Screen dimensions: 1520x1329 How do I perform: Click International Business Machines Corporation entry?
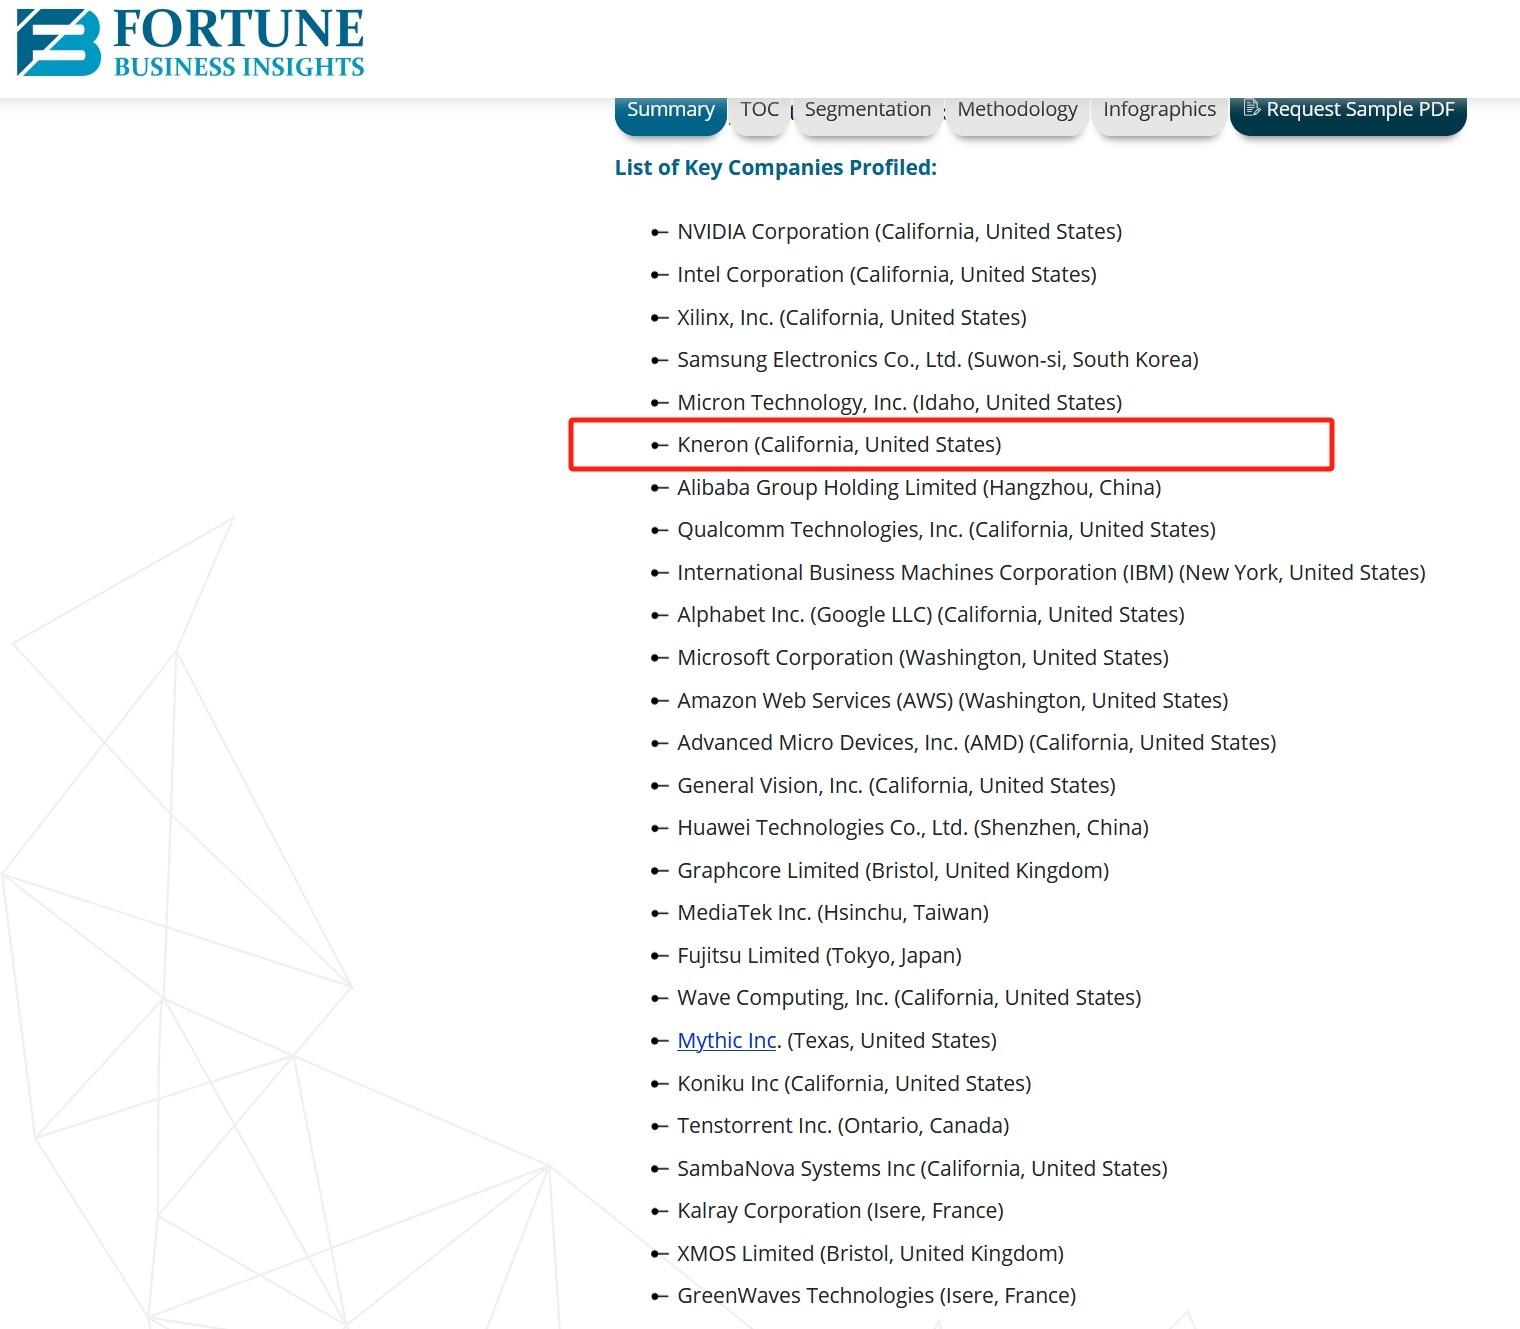point(1051,573)
